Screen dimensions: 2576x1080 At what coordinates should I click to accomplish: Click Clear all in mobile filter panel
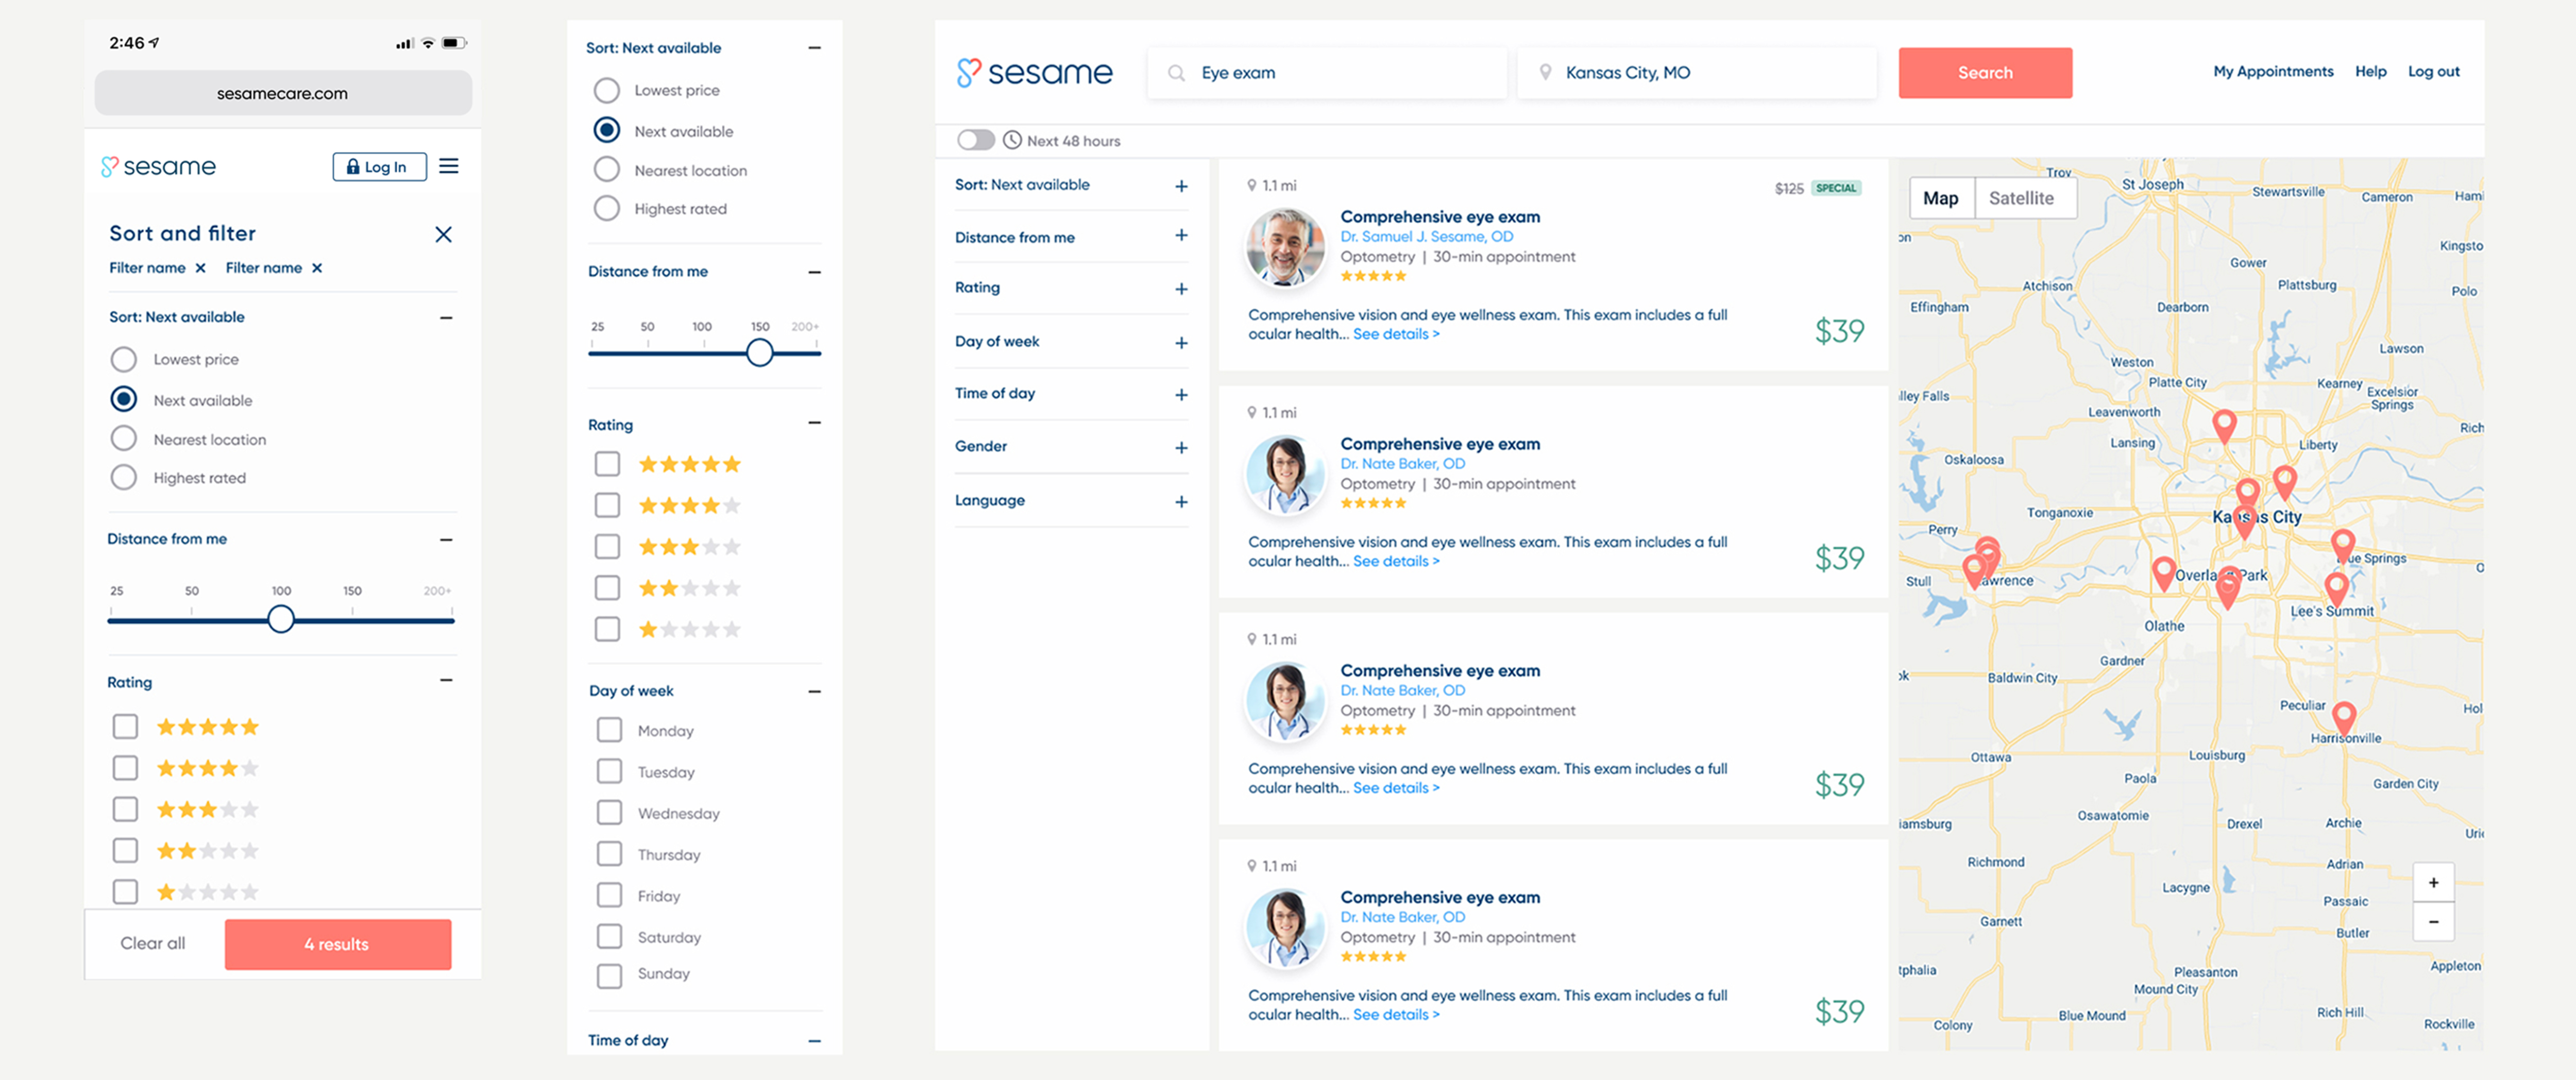click(x=152, y=943)
